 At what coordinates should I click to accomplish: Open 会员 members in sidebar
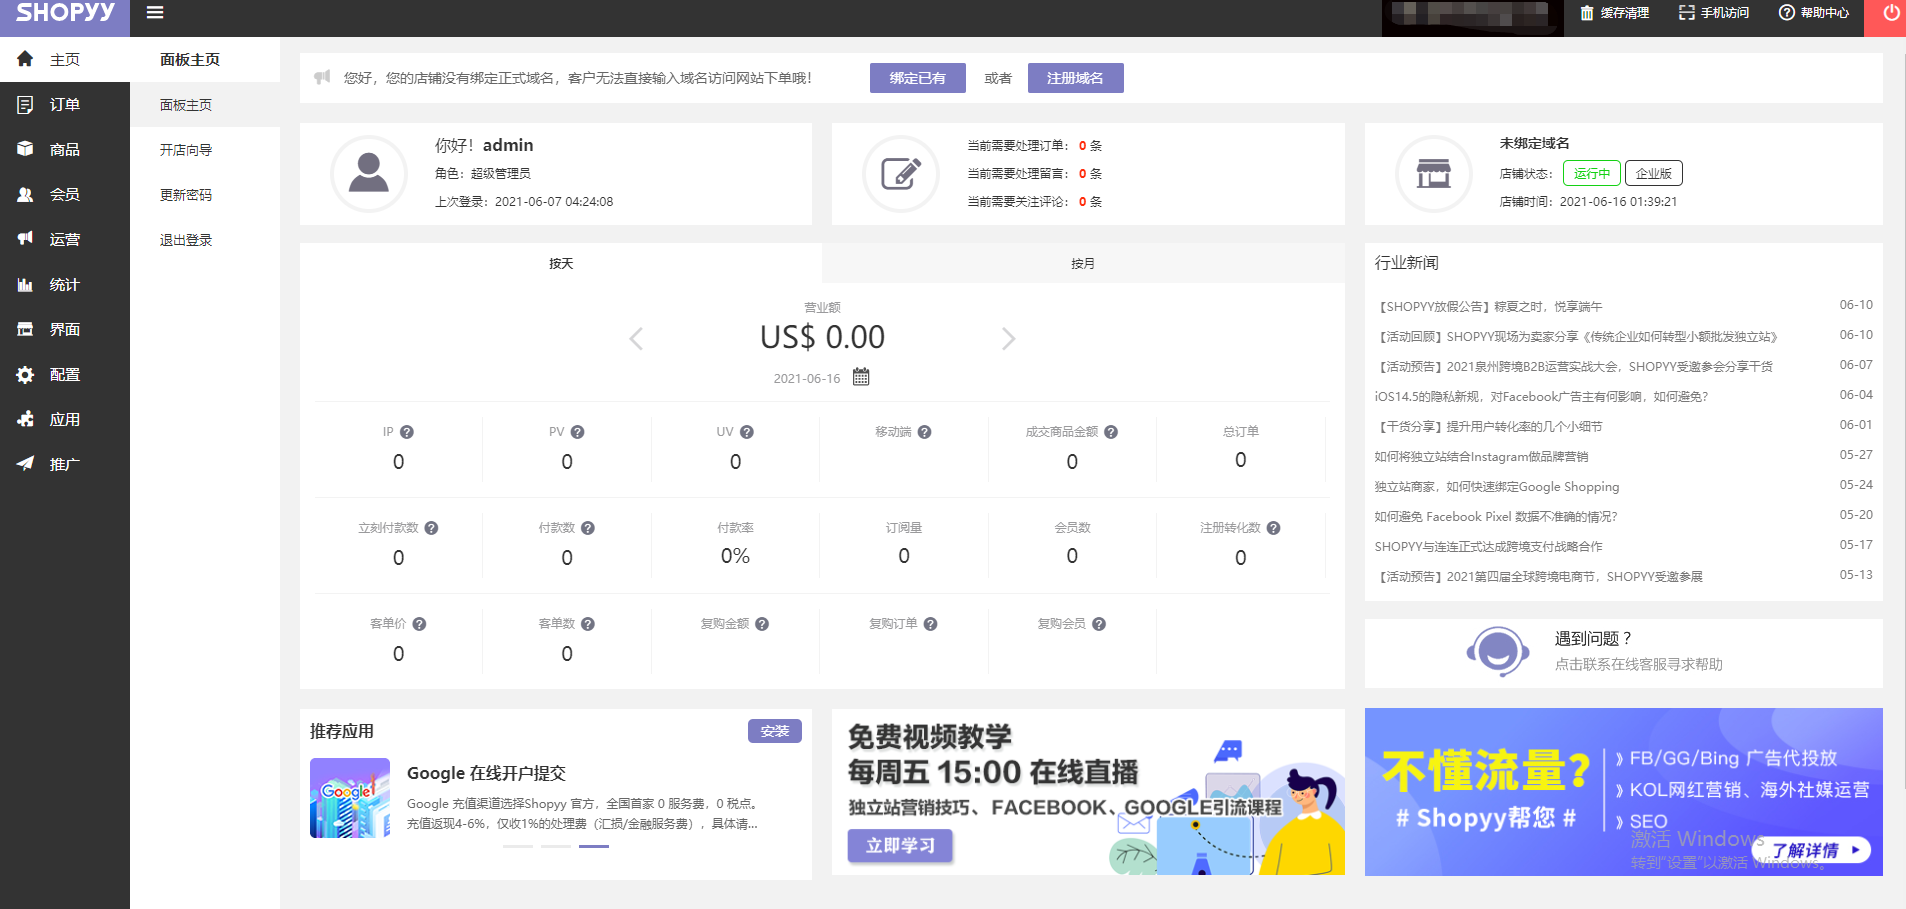click(x=65, y=194)
